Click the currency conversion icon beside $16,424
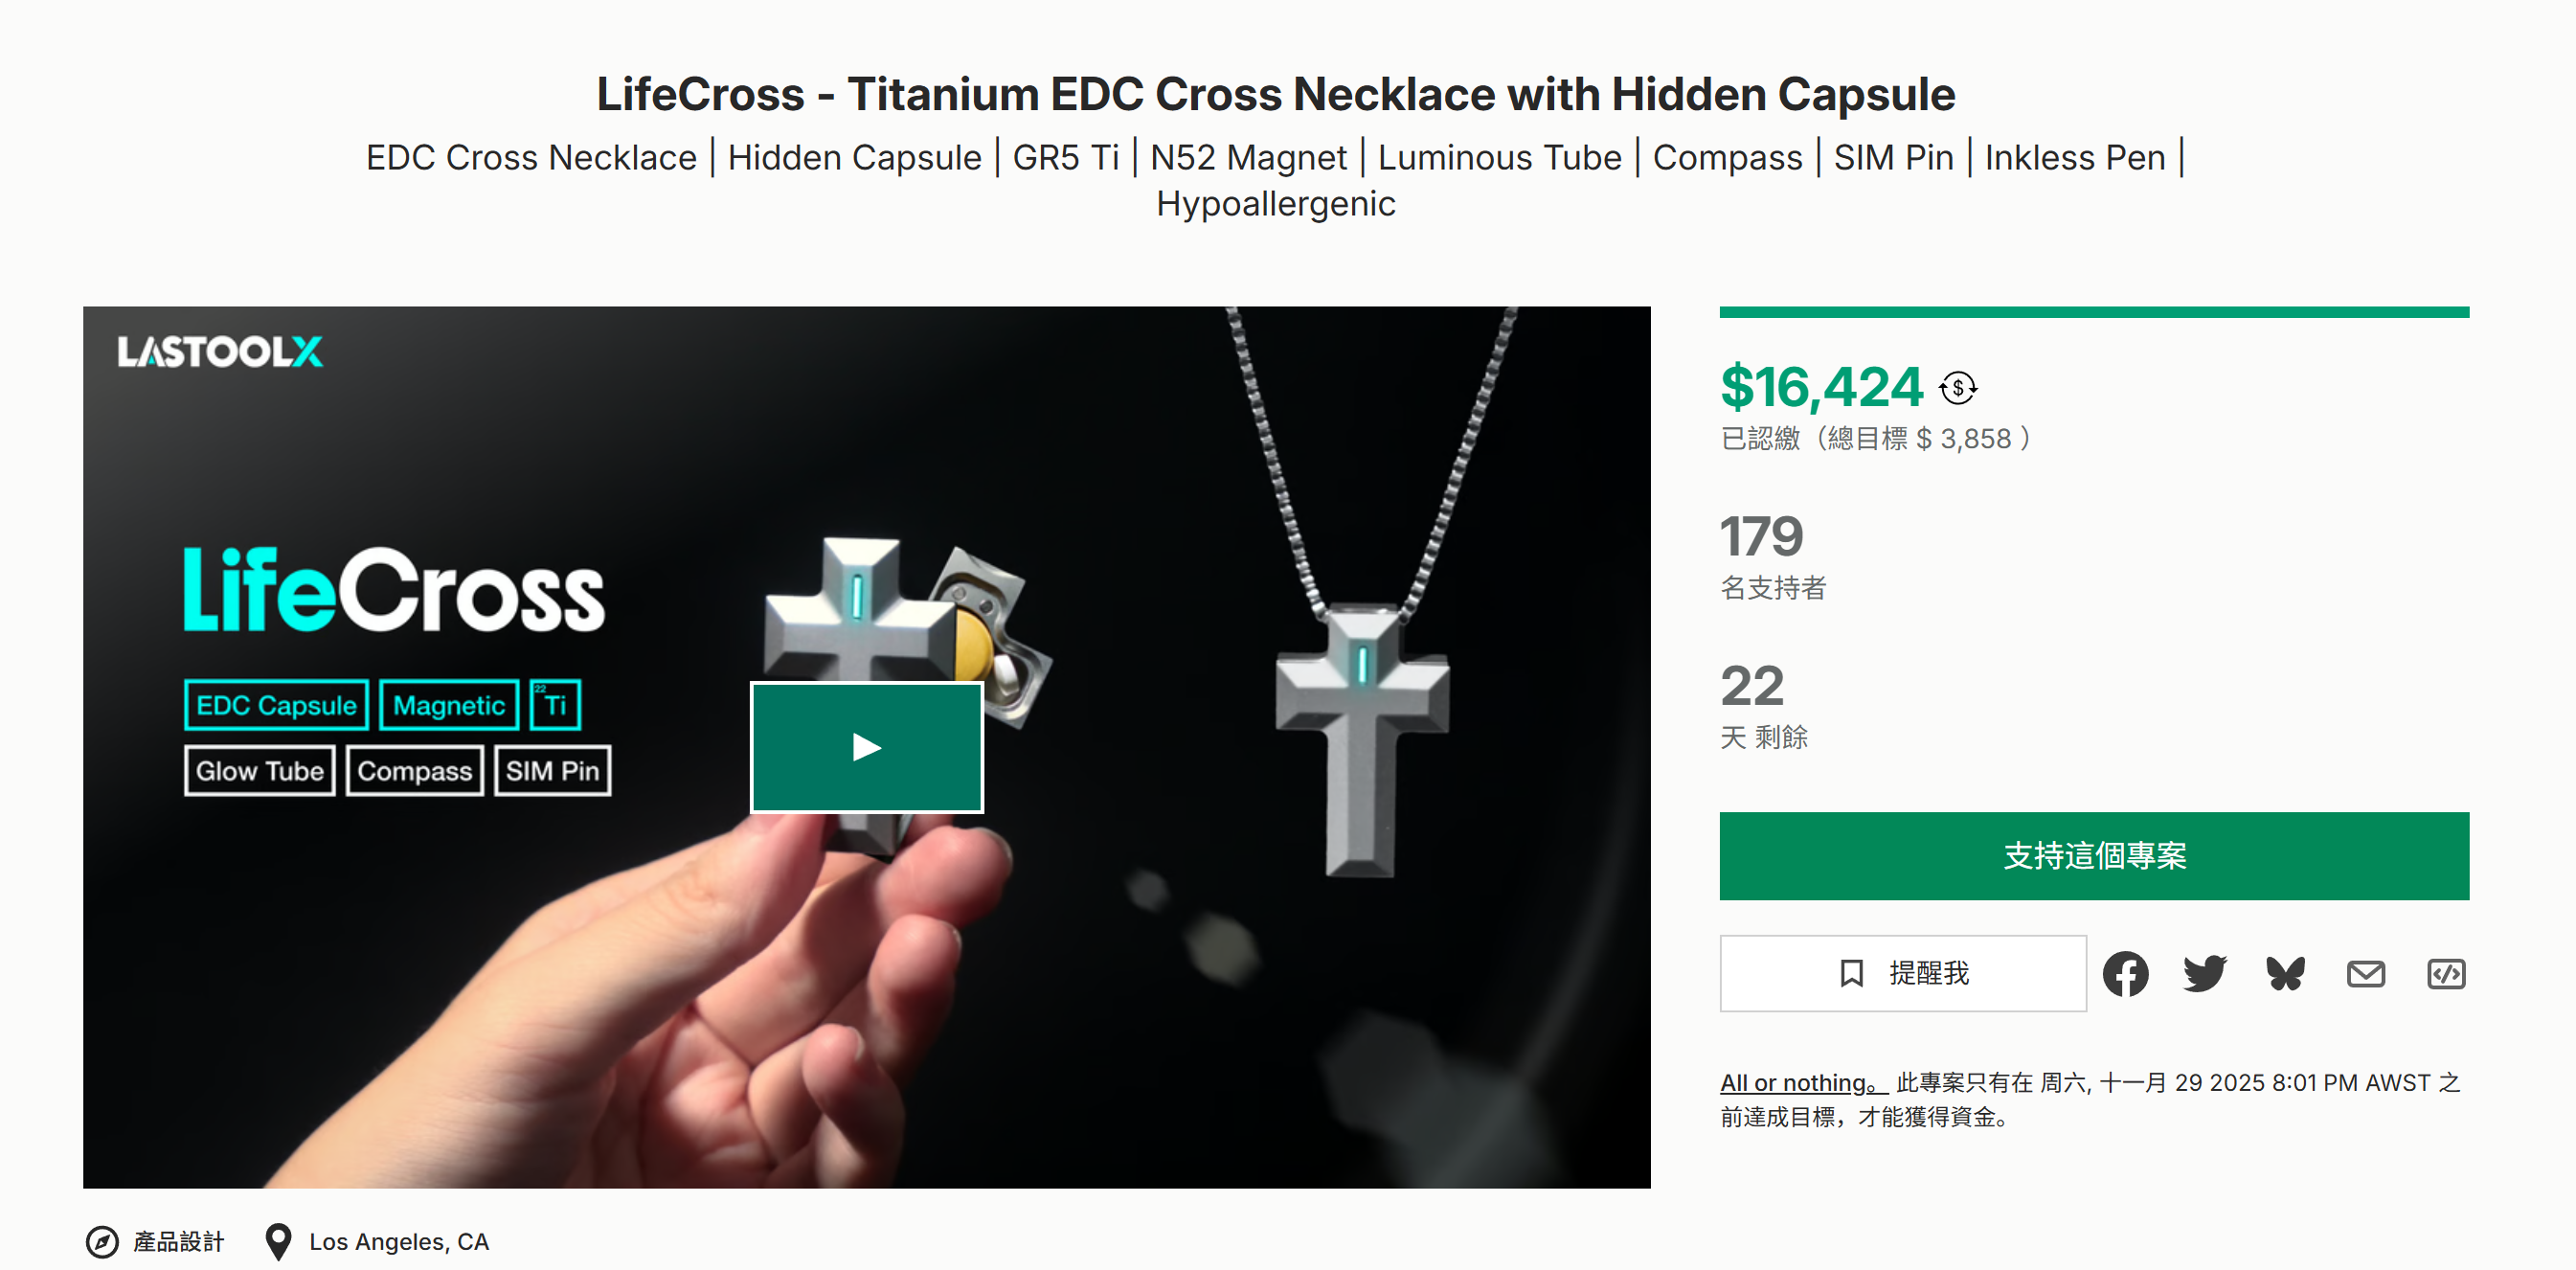This screenshot has width=2576, height=1270. coord(1957,388)
